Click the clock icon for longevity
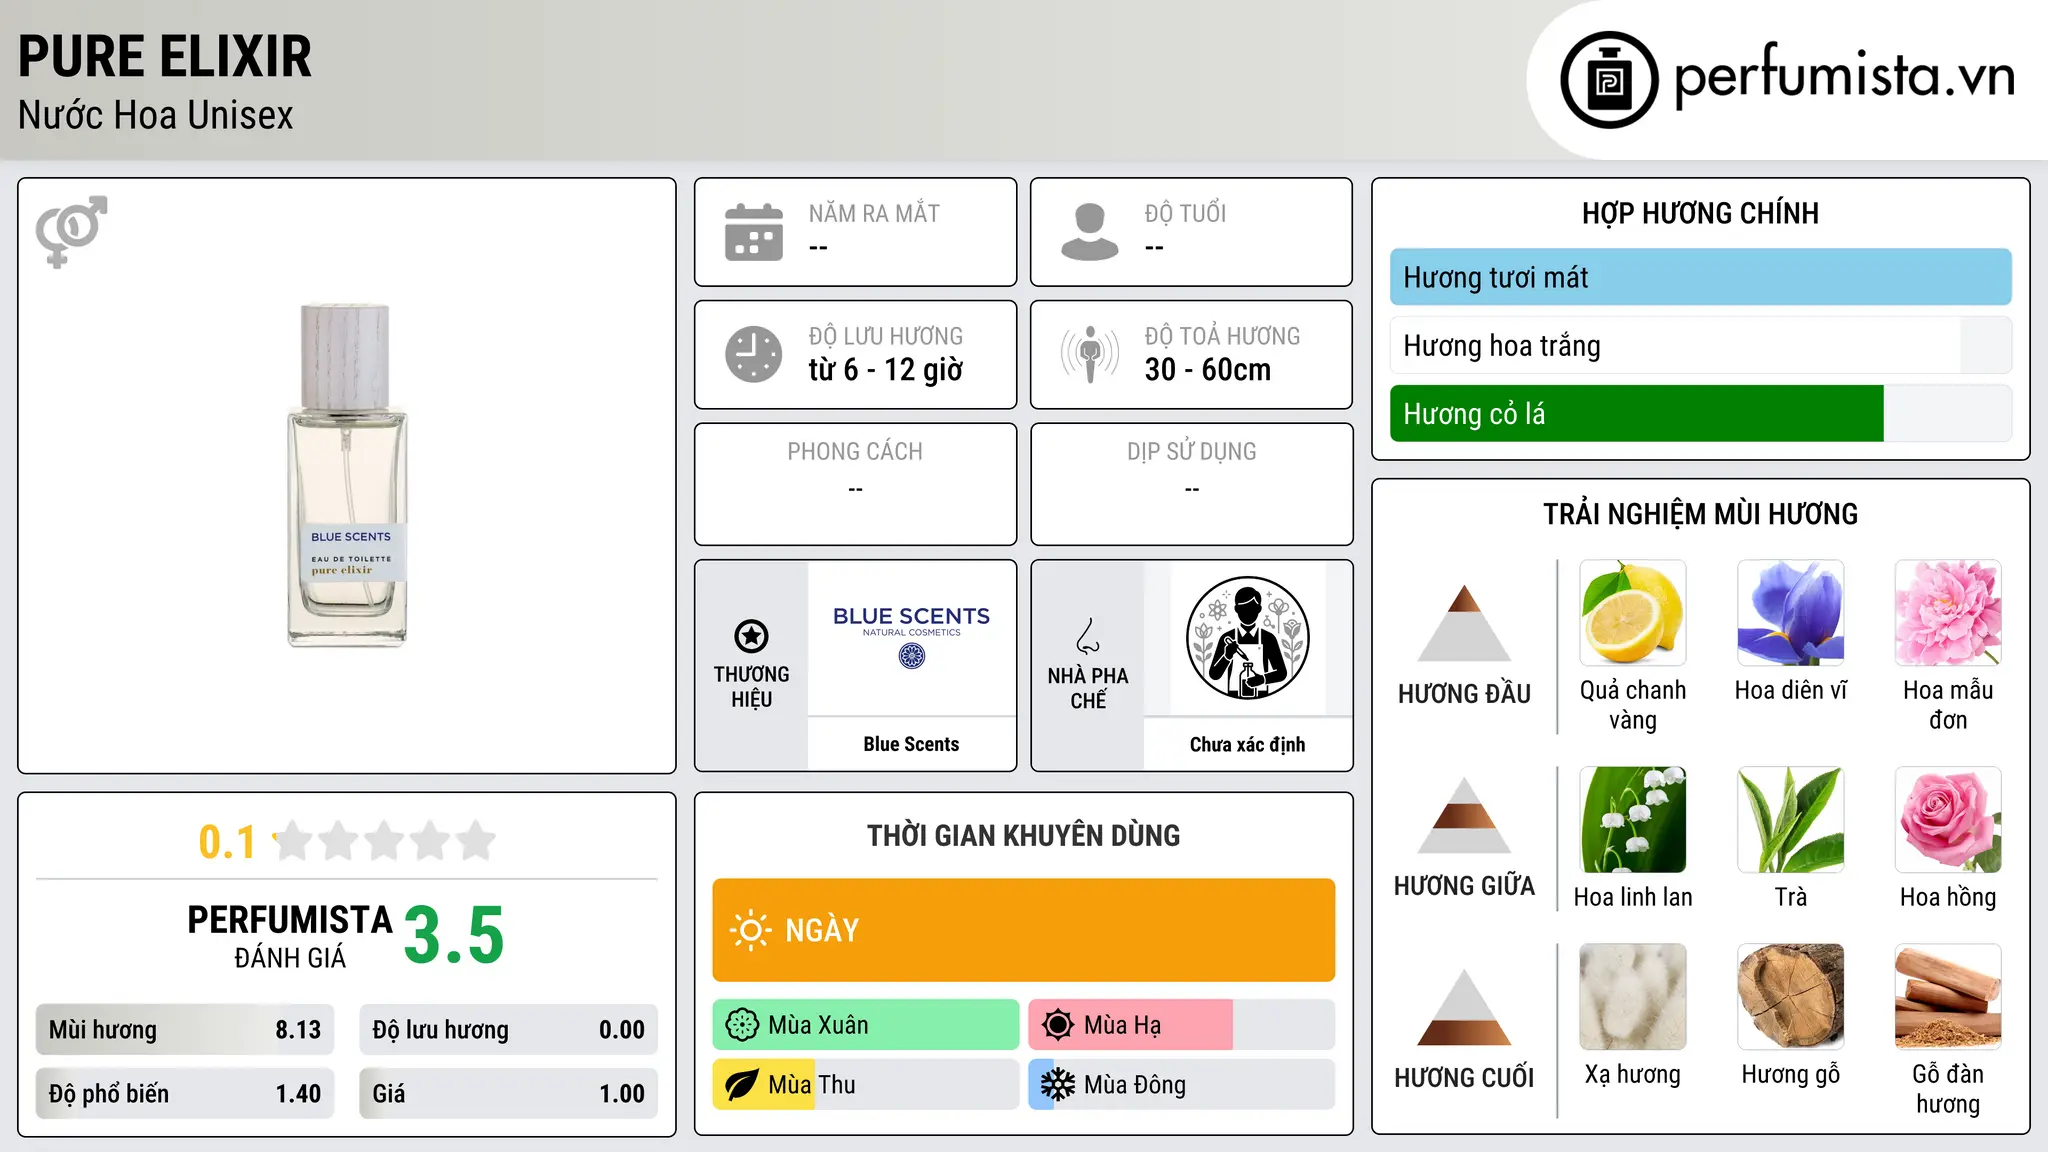Viewport: 2048px width, 1152px height. [x=754, y=354]
